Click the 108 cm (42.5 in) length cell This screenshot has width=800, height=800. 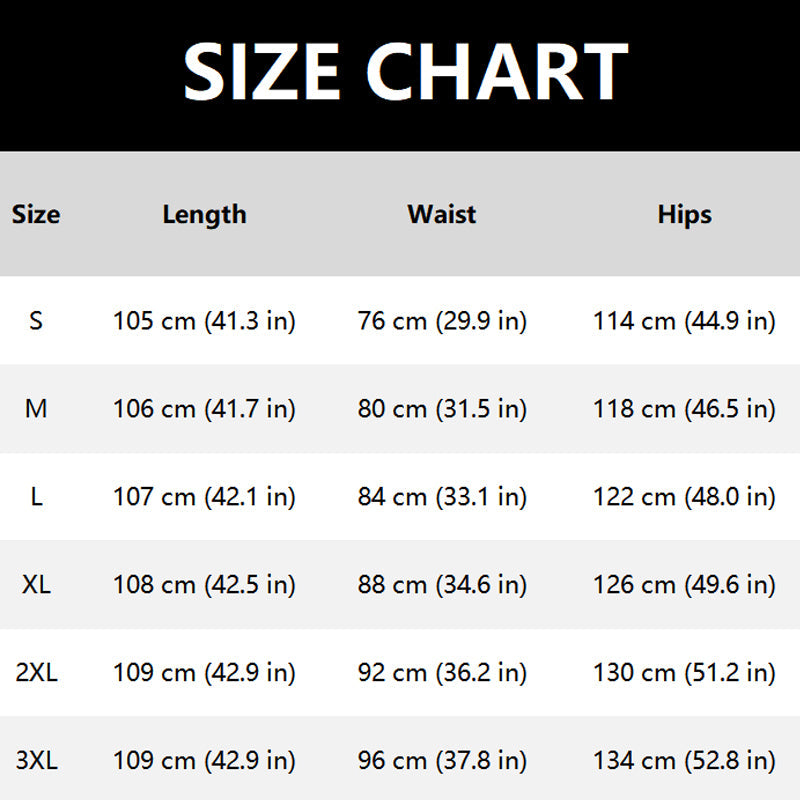click(x=204, y=585)
